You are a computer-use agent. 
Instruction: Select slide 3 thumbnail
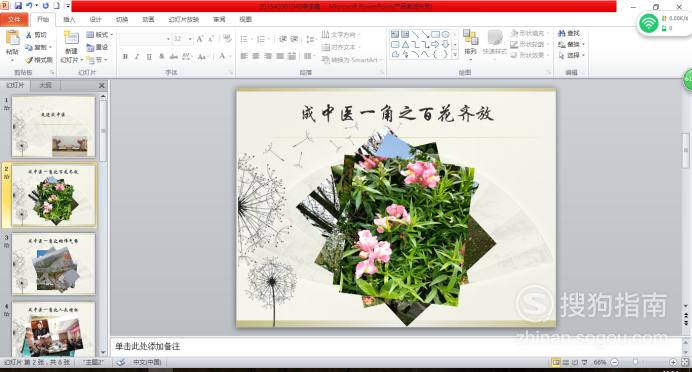click(x=53, y=264)
